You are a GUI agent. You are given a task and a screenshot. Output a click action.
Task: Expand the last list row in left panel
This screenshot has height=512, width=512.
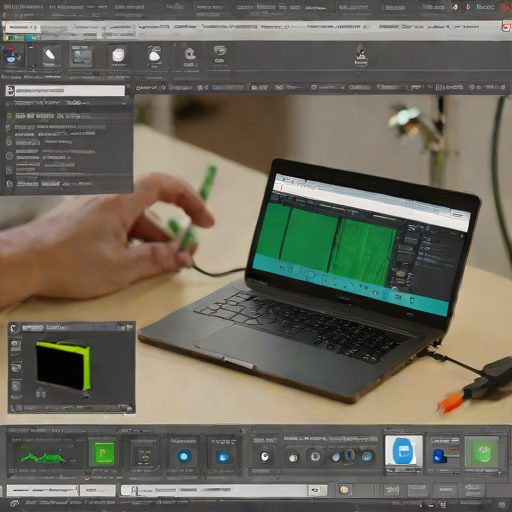coord(67,184)
